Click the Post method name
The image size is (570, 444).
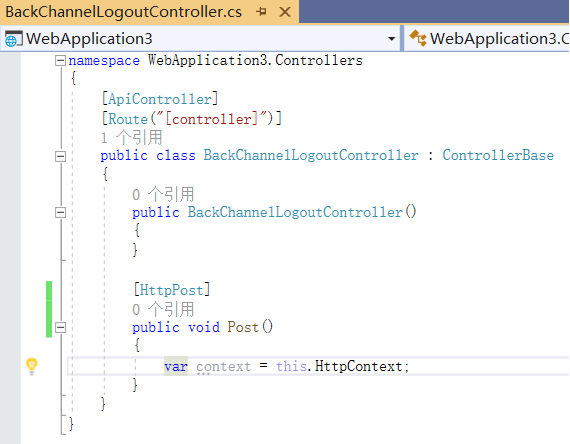[x=243, y=327]
